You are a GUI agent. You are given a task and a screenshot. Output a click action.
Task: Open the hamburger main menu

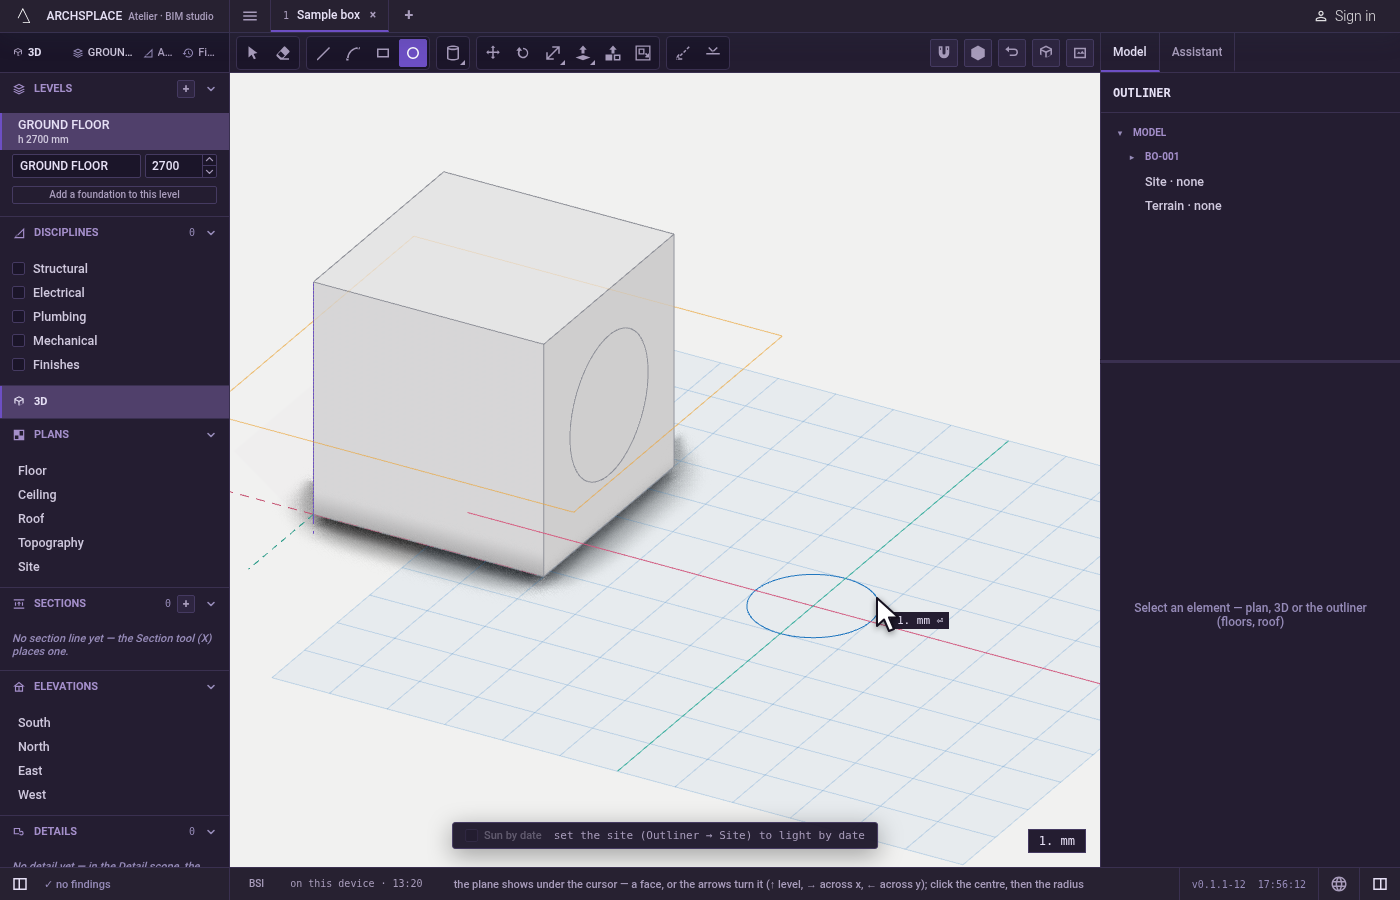[x=250, y=15]
